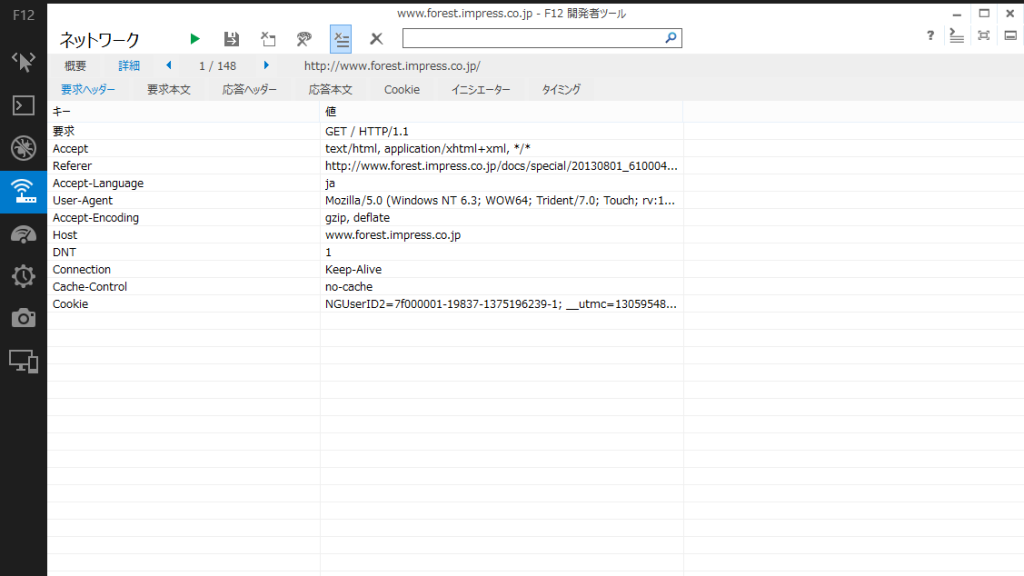Switch to 詳細 details view
Image resolution: width=1024 pixels, height=576 pixels.
point(129,66)
